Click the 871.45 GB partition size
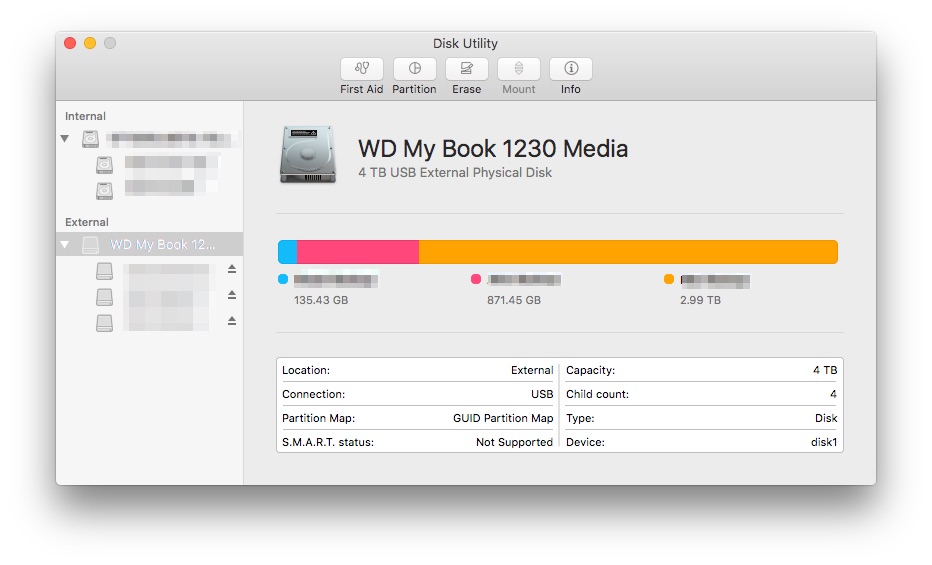Viewport: 932px width, 565px height. tap(514, 300)
